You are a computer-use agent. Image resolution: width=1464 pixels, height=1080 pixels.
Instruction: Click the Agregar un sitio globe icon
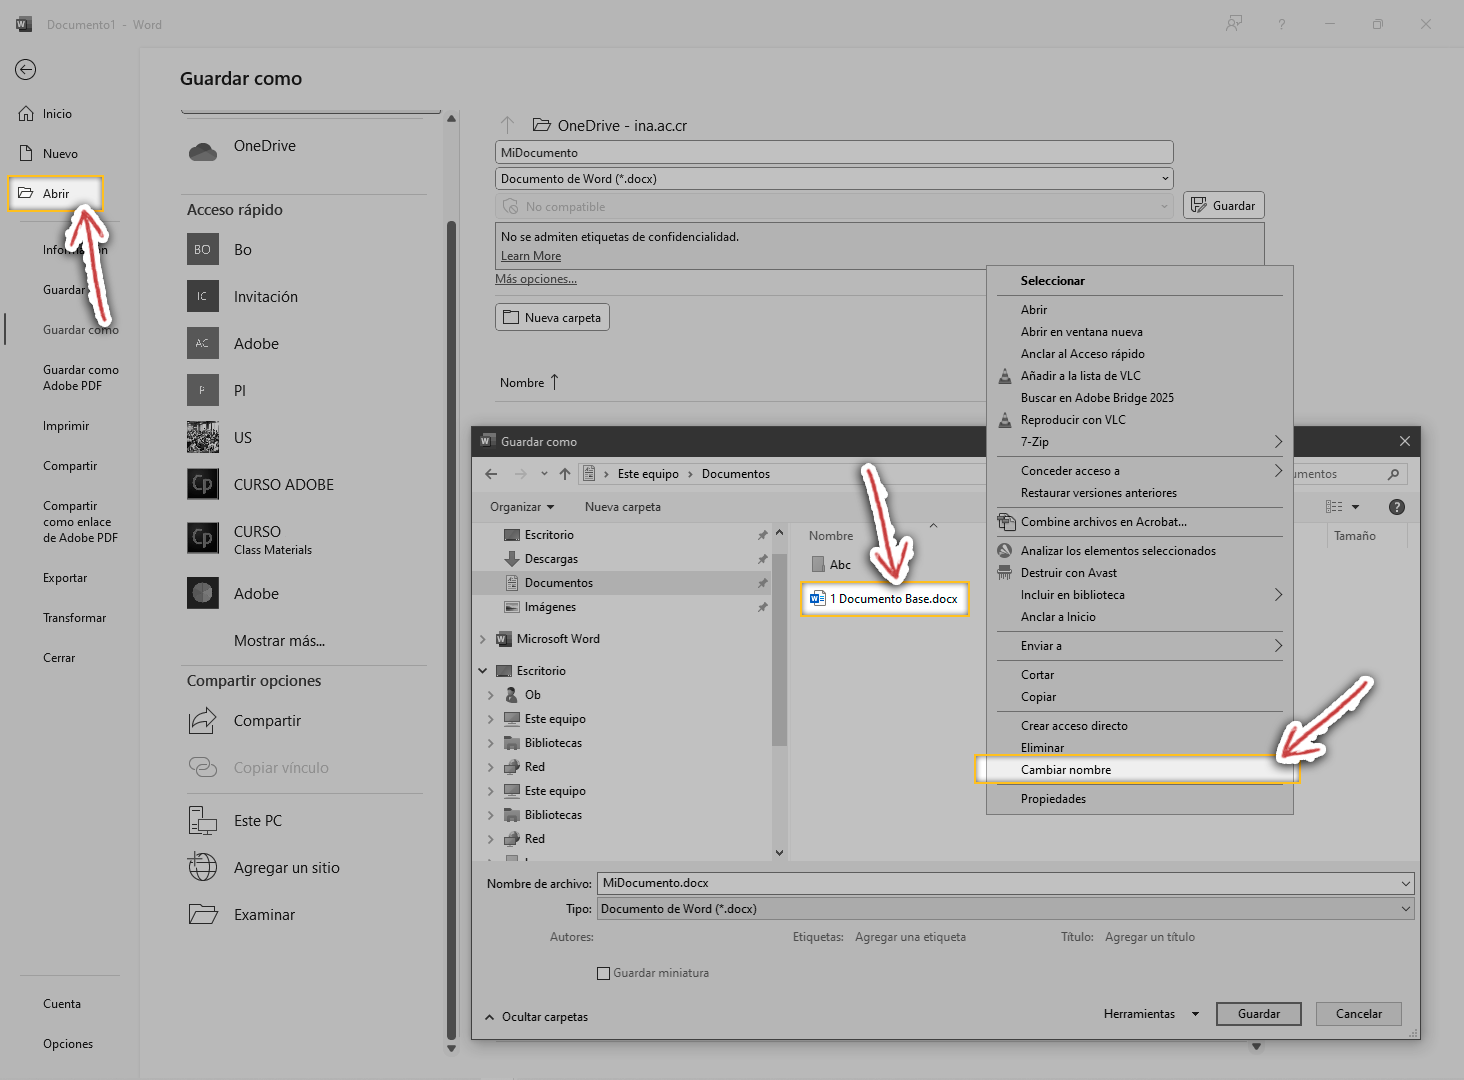(x=203, y=867)
